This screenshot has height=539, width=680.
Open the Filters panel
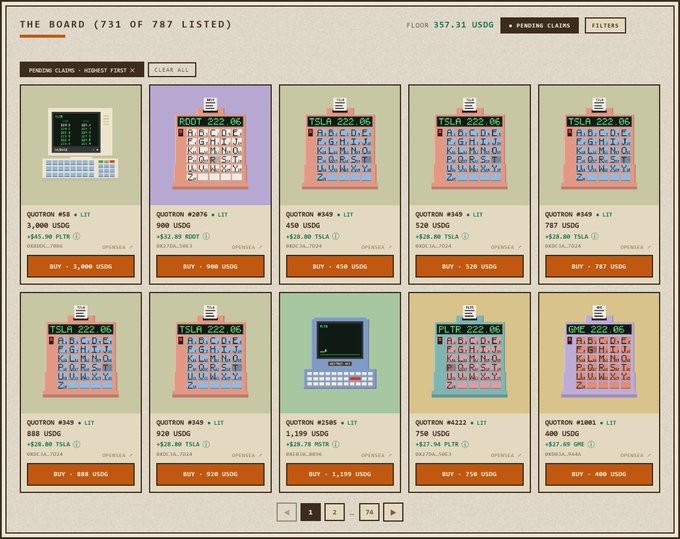point(605,26)
